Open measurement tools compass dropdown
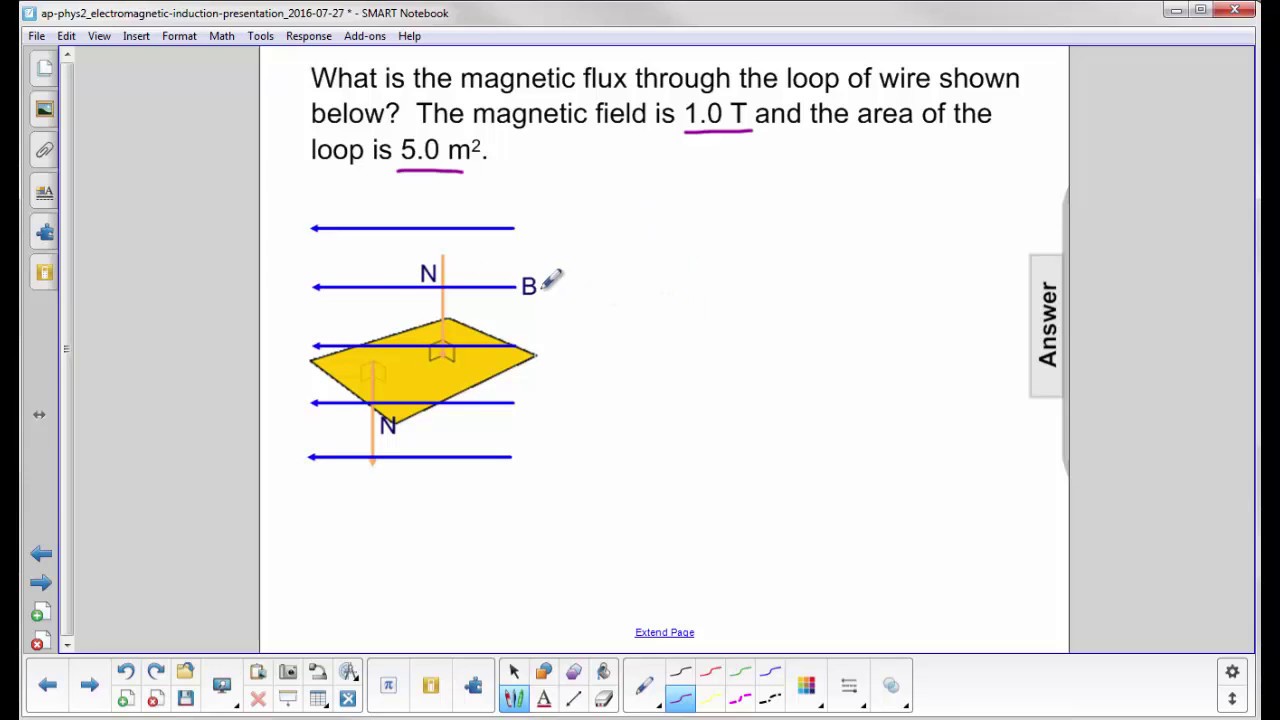Image resolution: width=1280 pixels, height=720 pixels. pos(347,671)
